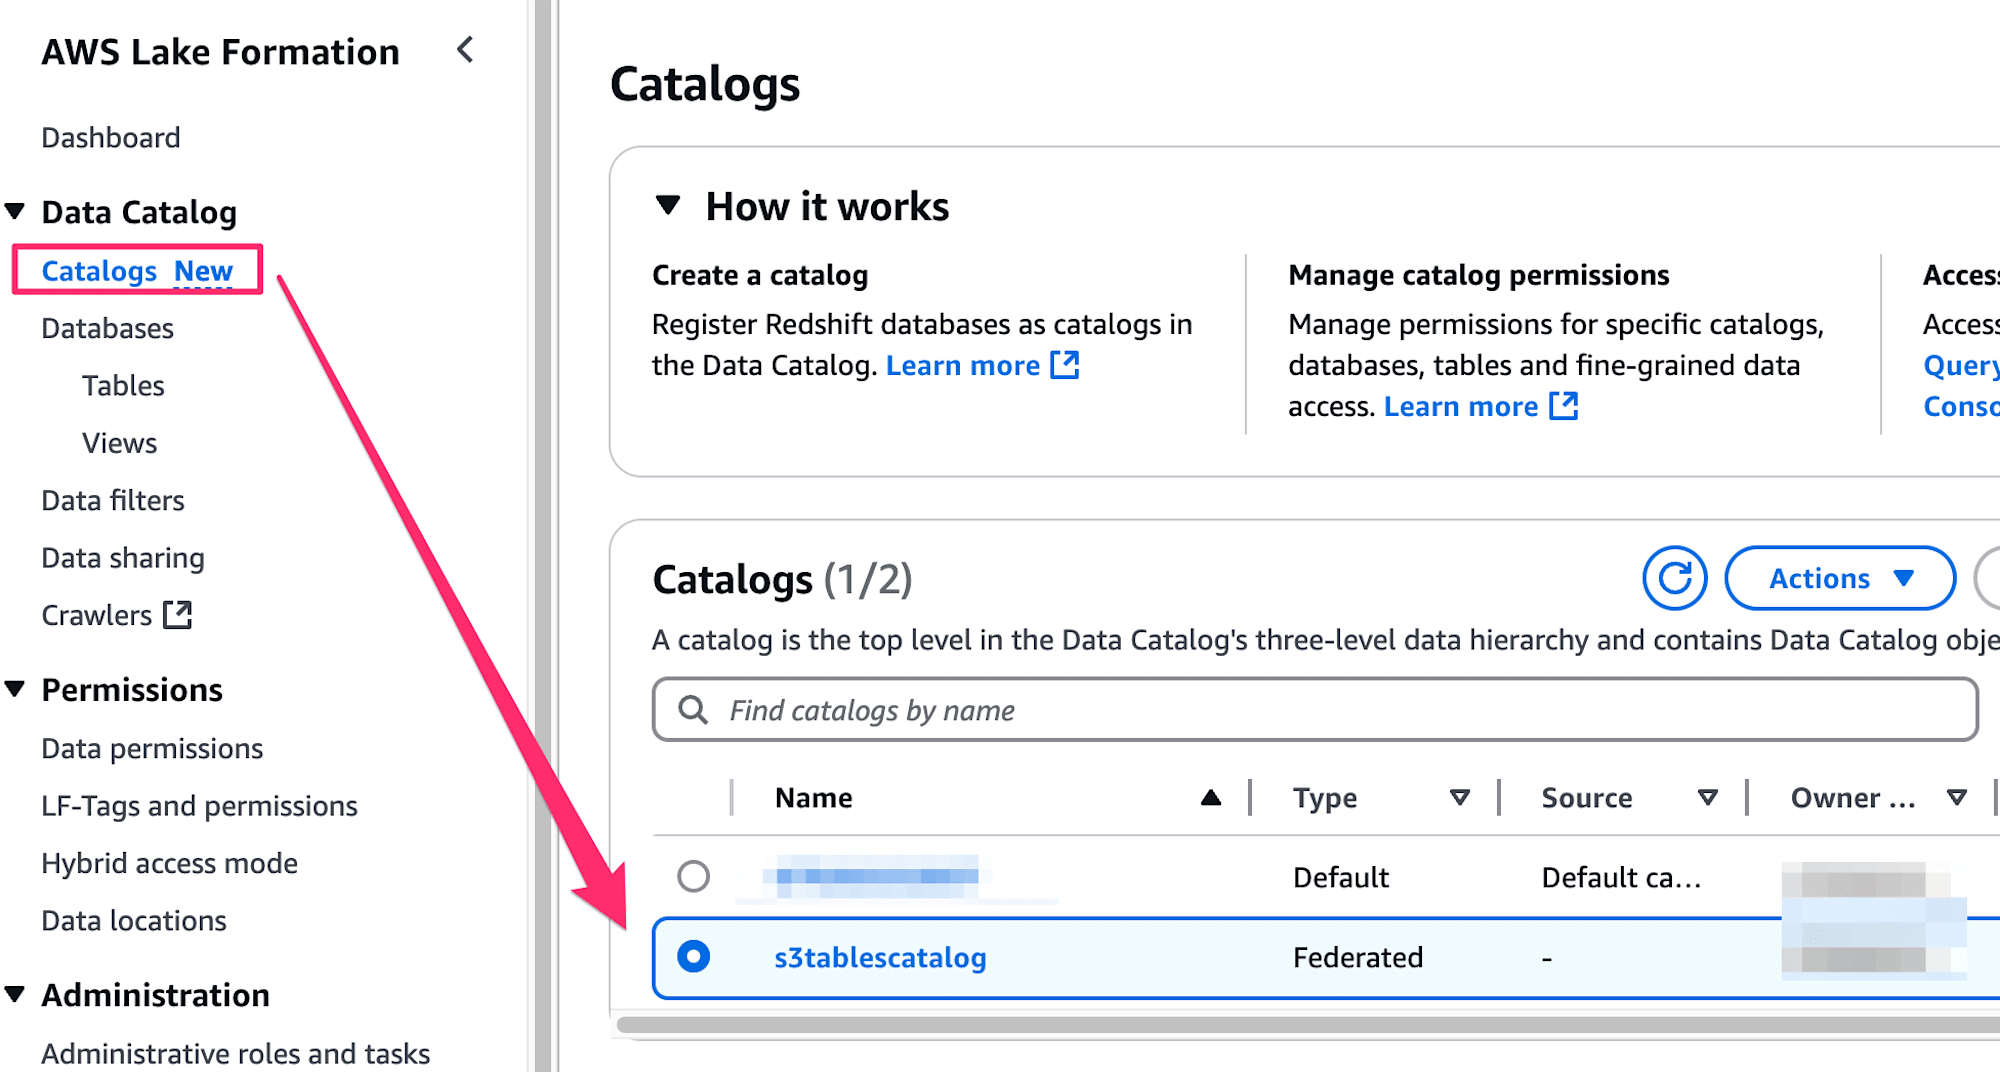Click the search magnifier icon
Viewport: 2000px width, 1072px height.
693,710
